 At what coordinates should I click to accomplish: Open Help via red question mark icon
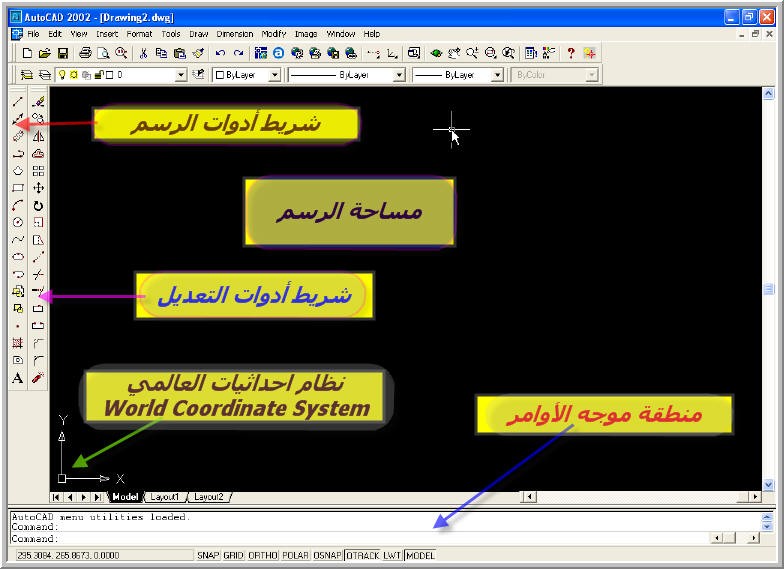[x=570, y=53]
